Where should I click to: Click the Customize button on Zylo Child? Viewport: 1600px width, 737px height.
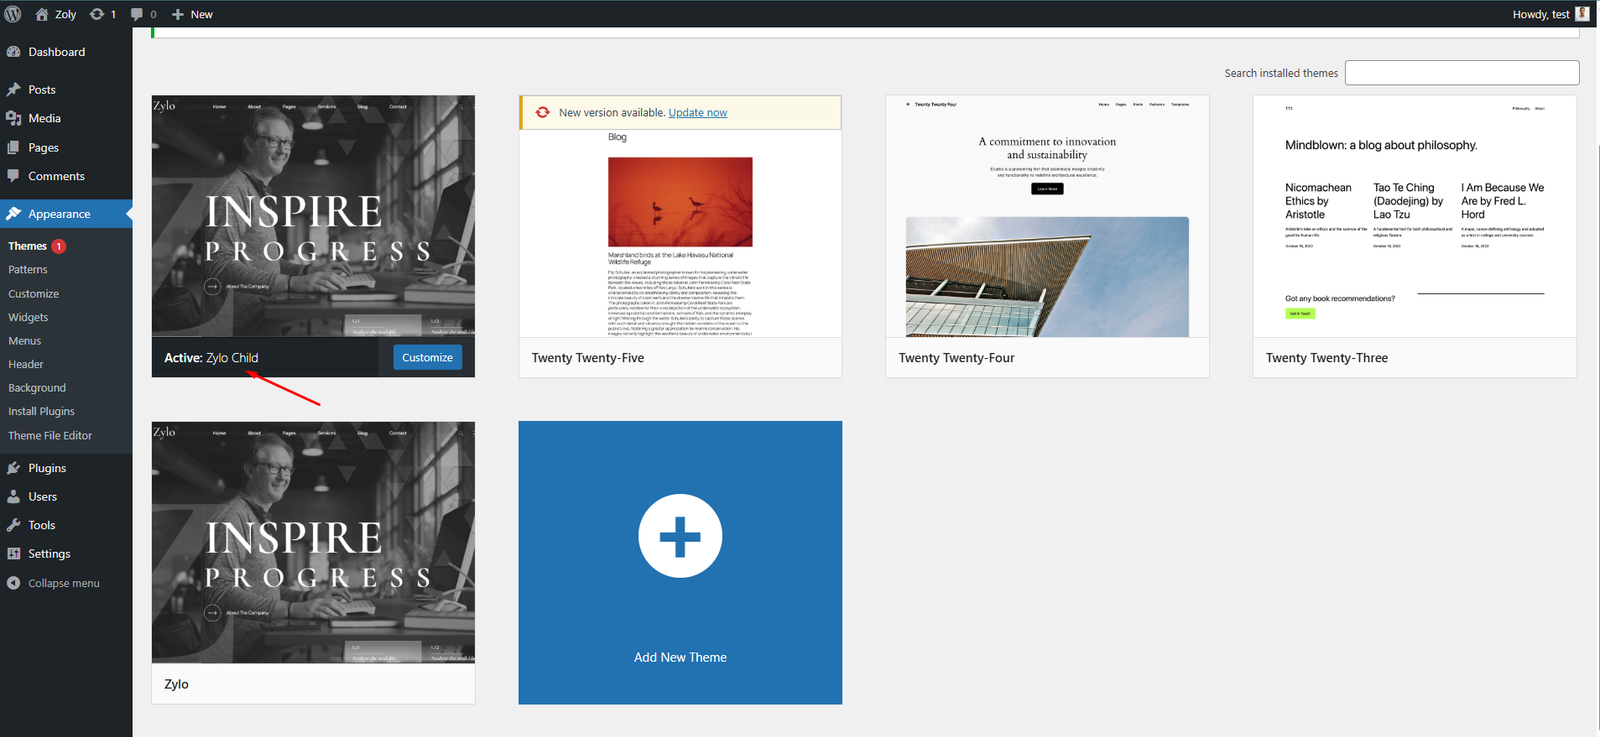click(427, 358)
